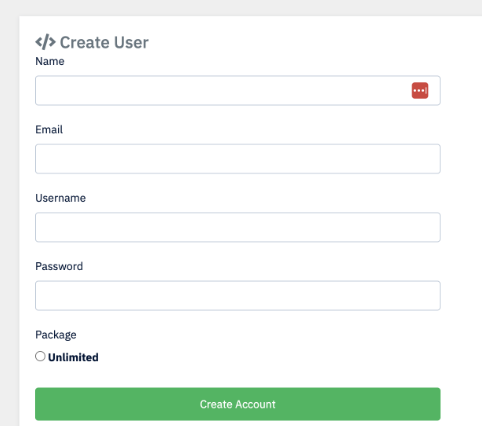Select the Unlimited package radio button
This screenshot has width=482, height=426.
pyautogui.click(x=40, y=356)
